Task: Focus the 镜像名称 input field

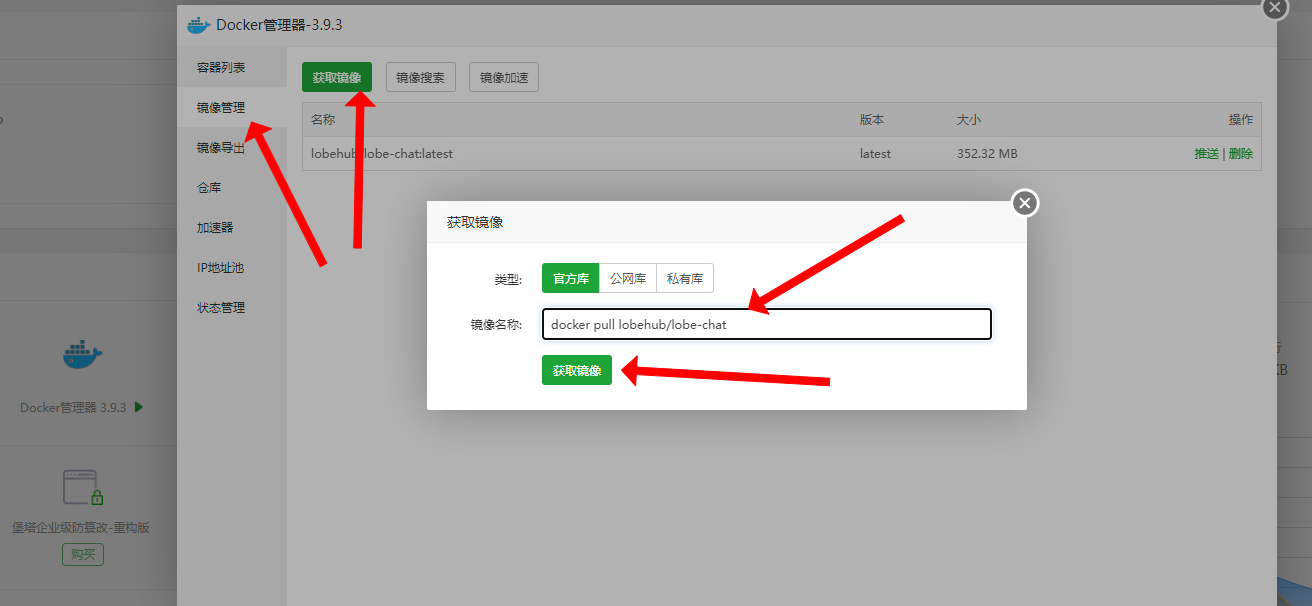Action: [767, 324]
